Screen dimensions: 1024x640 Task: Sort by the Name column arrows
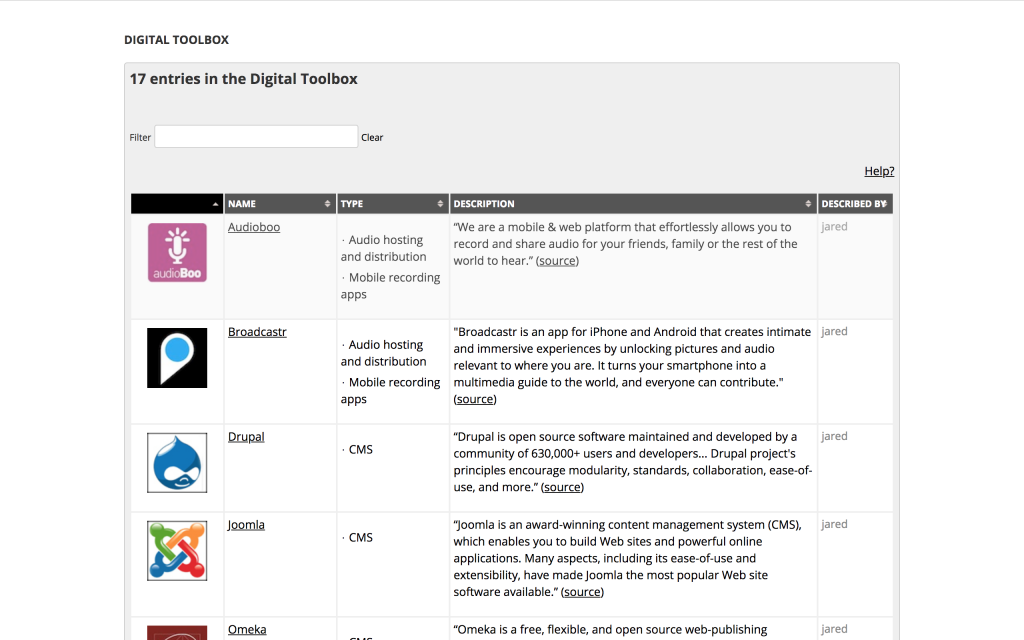click(328, 204)
